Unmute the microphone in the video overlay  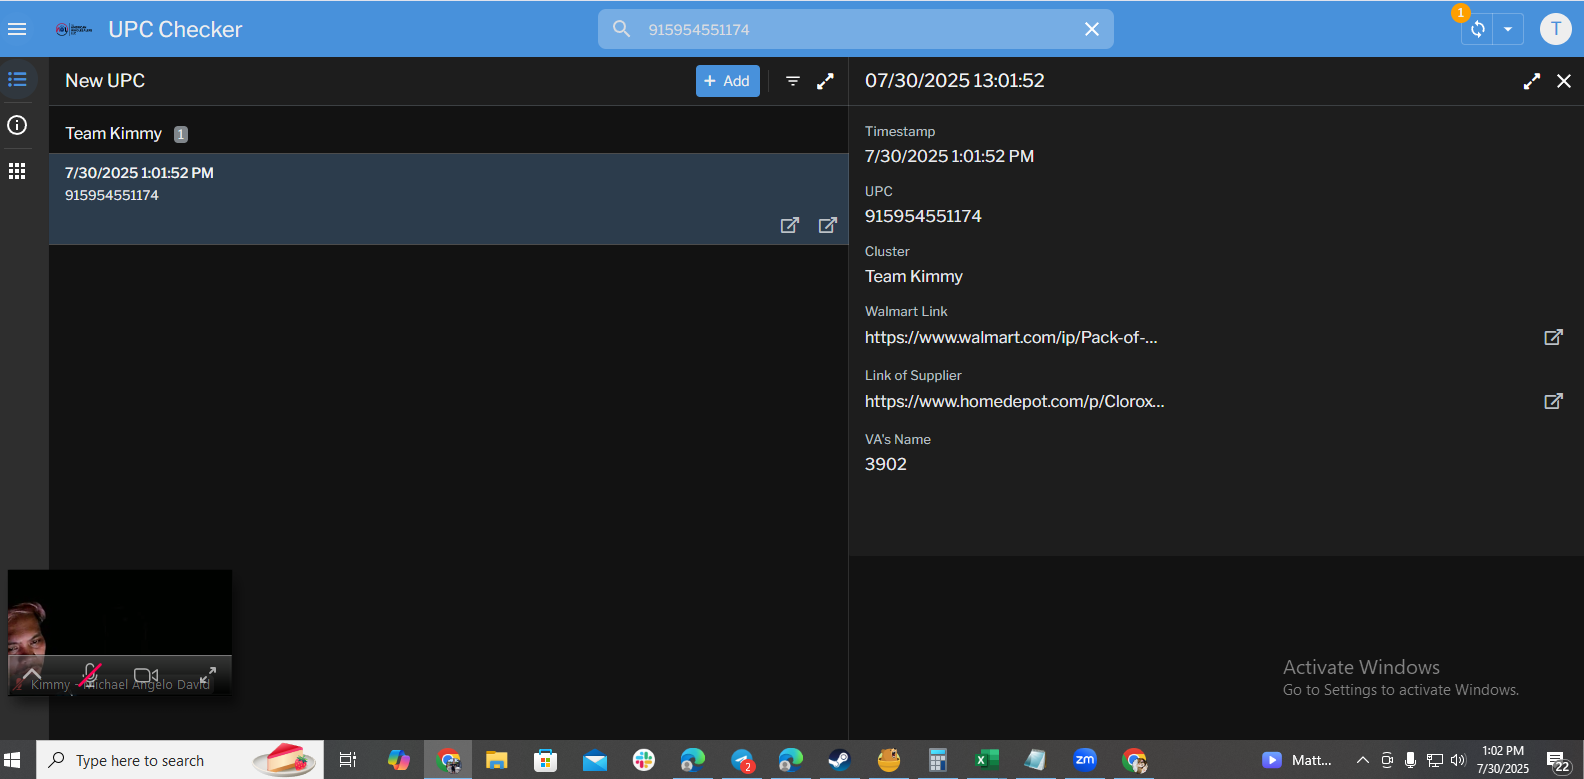click(90, 674)
